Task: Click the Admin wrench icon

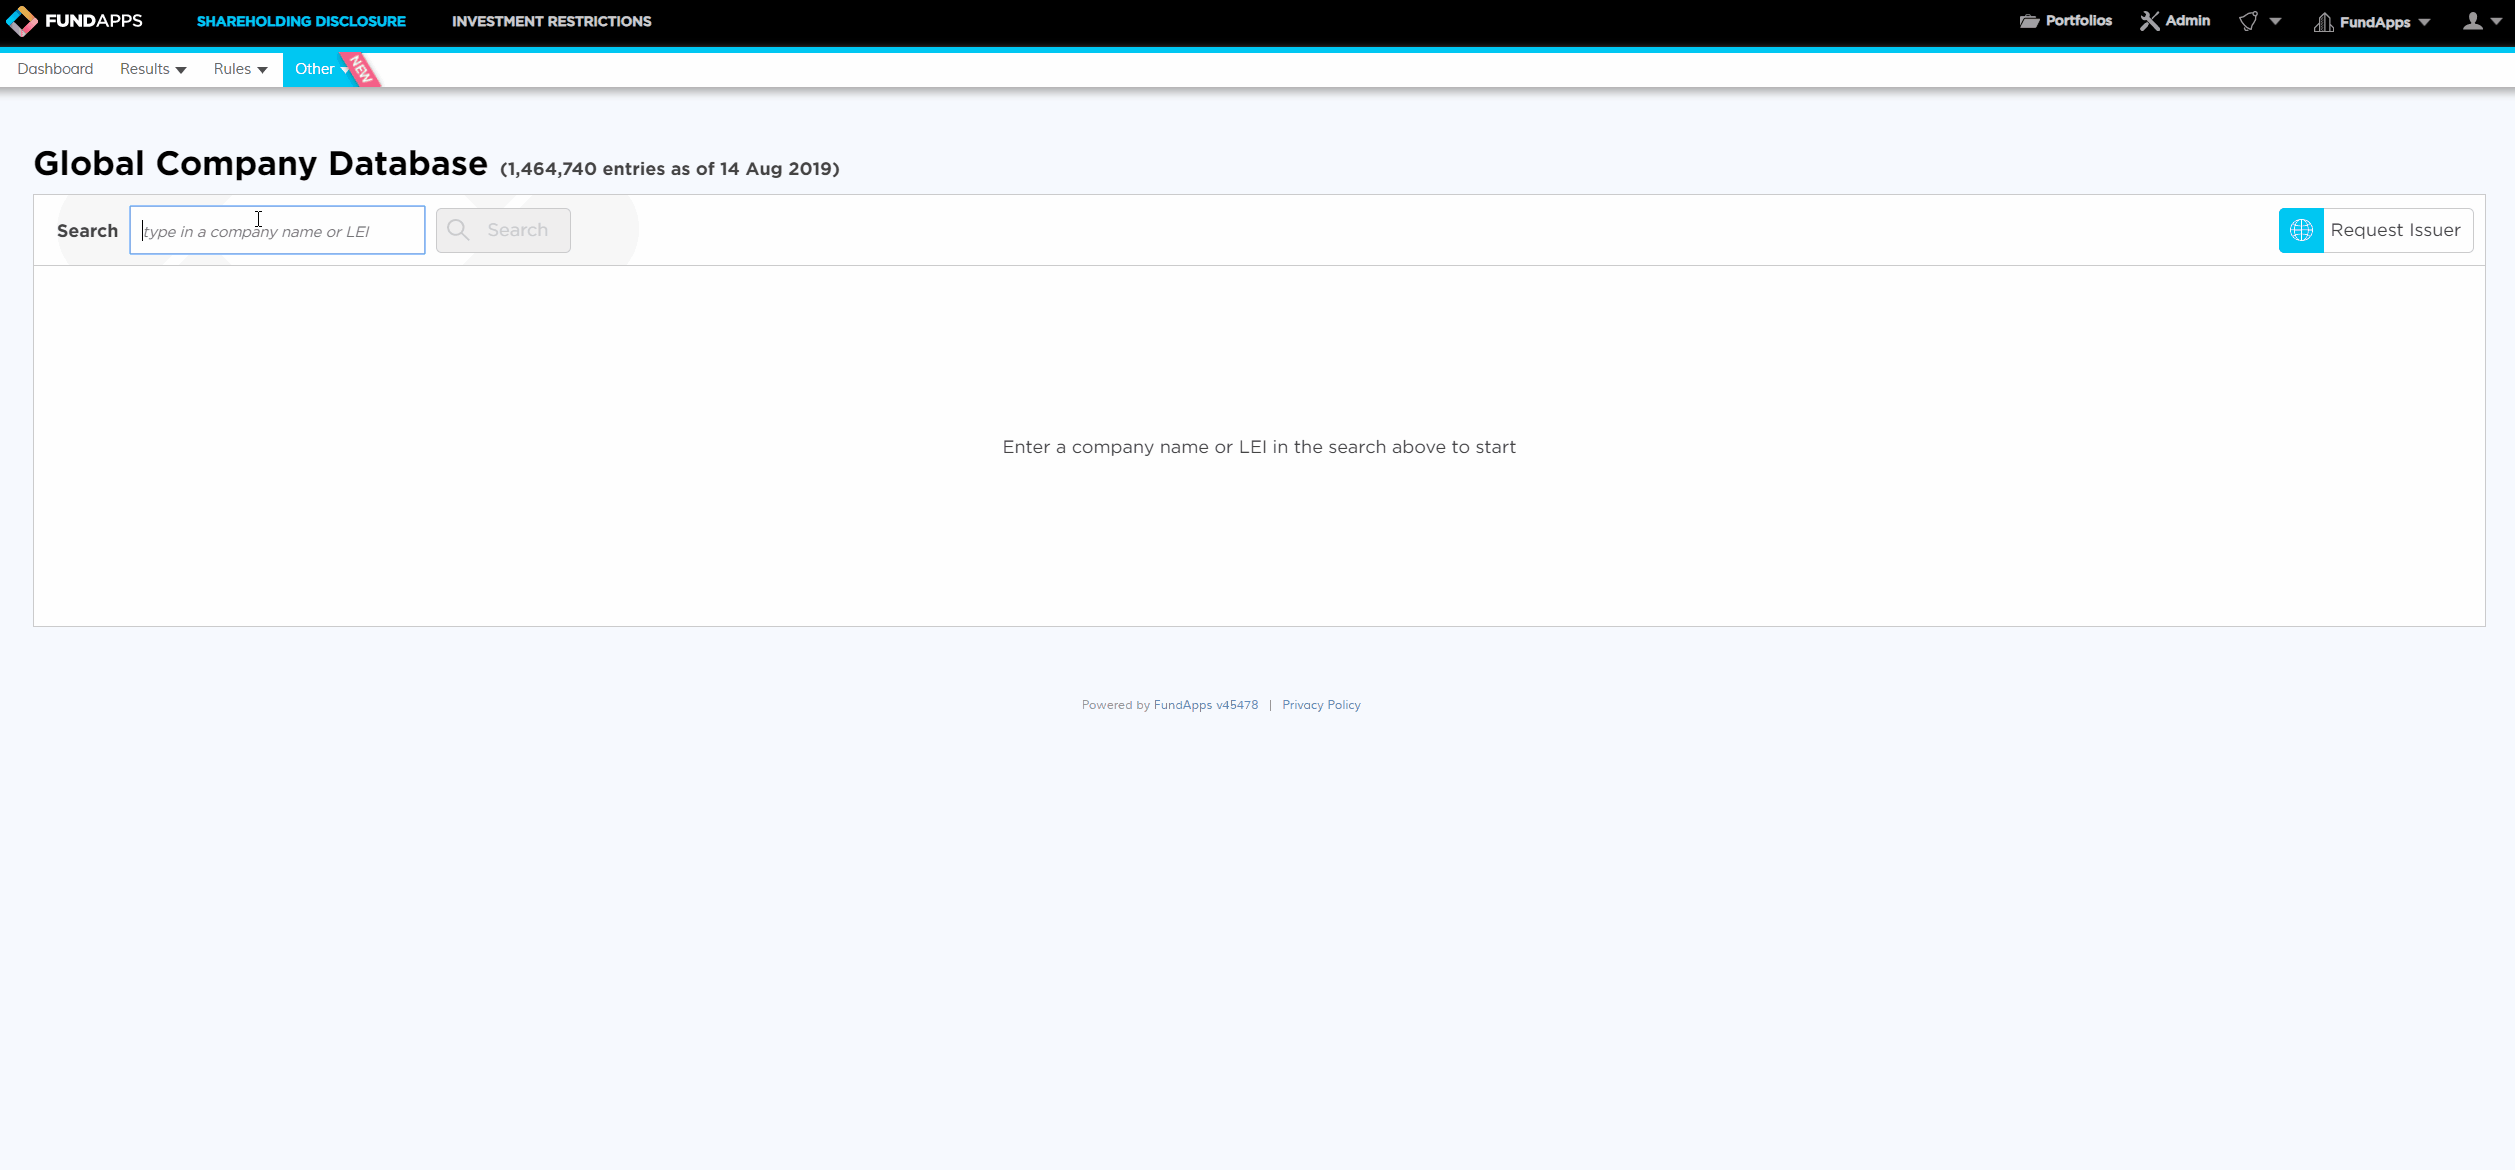Action: tap(2148, 21)
